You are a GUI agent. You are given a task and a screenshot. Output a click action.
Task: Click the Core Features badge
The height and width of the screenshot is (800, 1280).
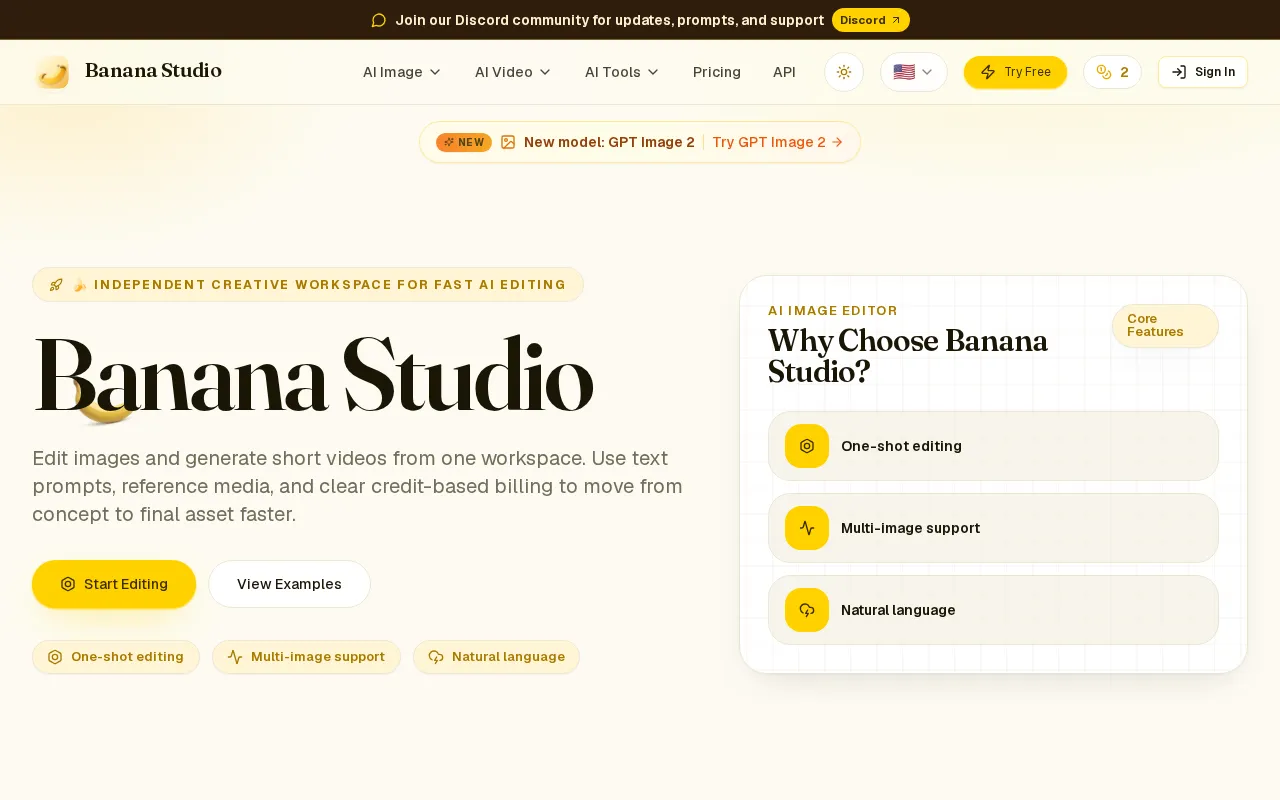(x=1165, y=326)
